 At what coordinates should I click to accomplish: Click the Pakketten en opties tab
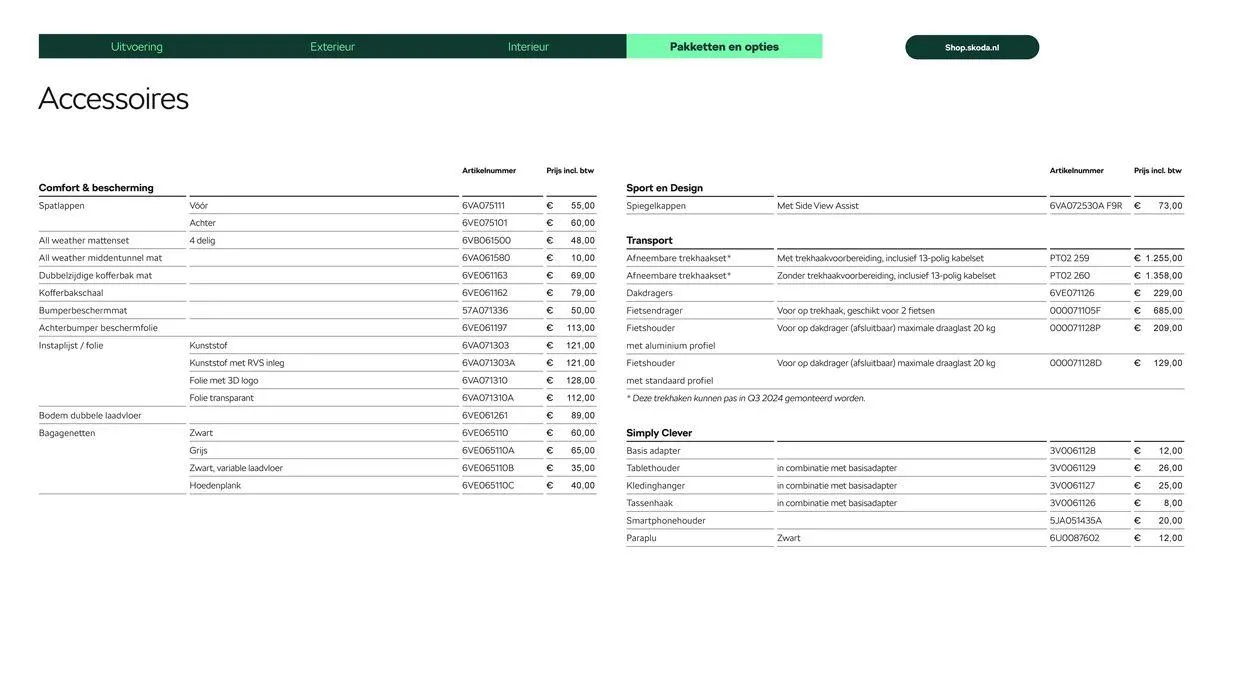coord(724,47)
